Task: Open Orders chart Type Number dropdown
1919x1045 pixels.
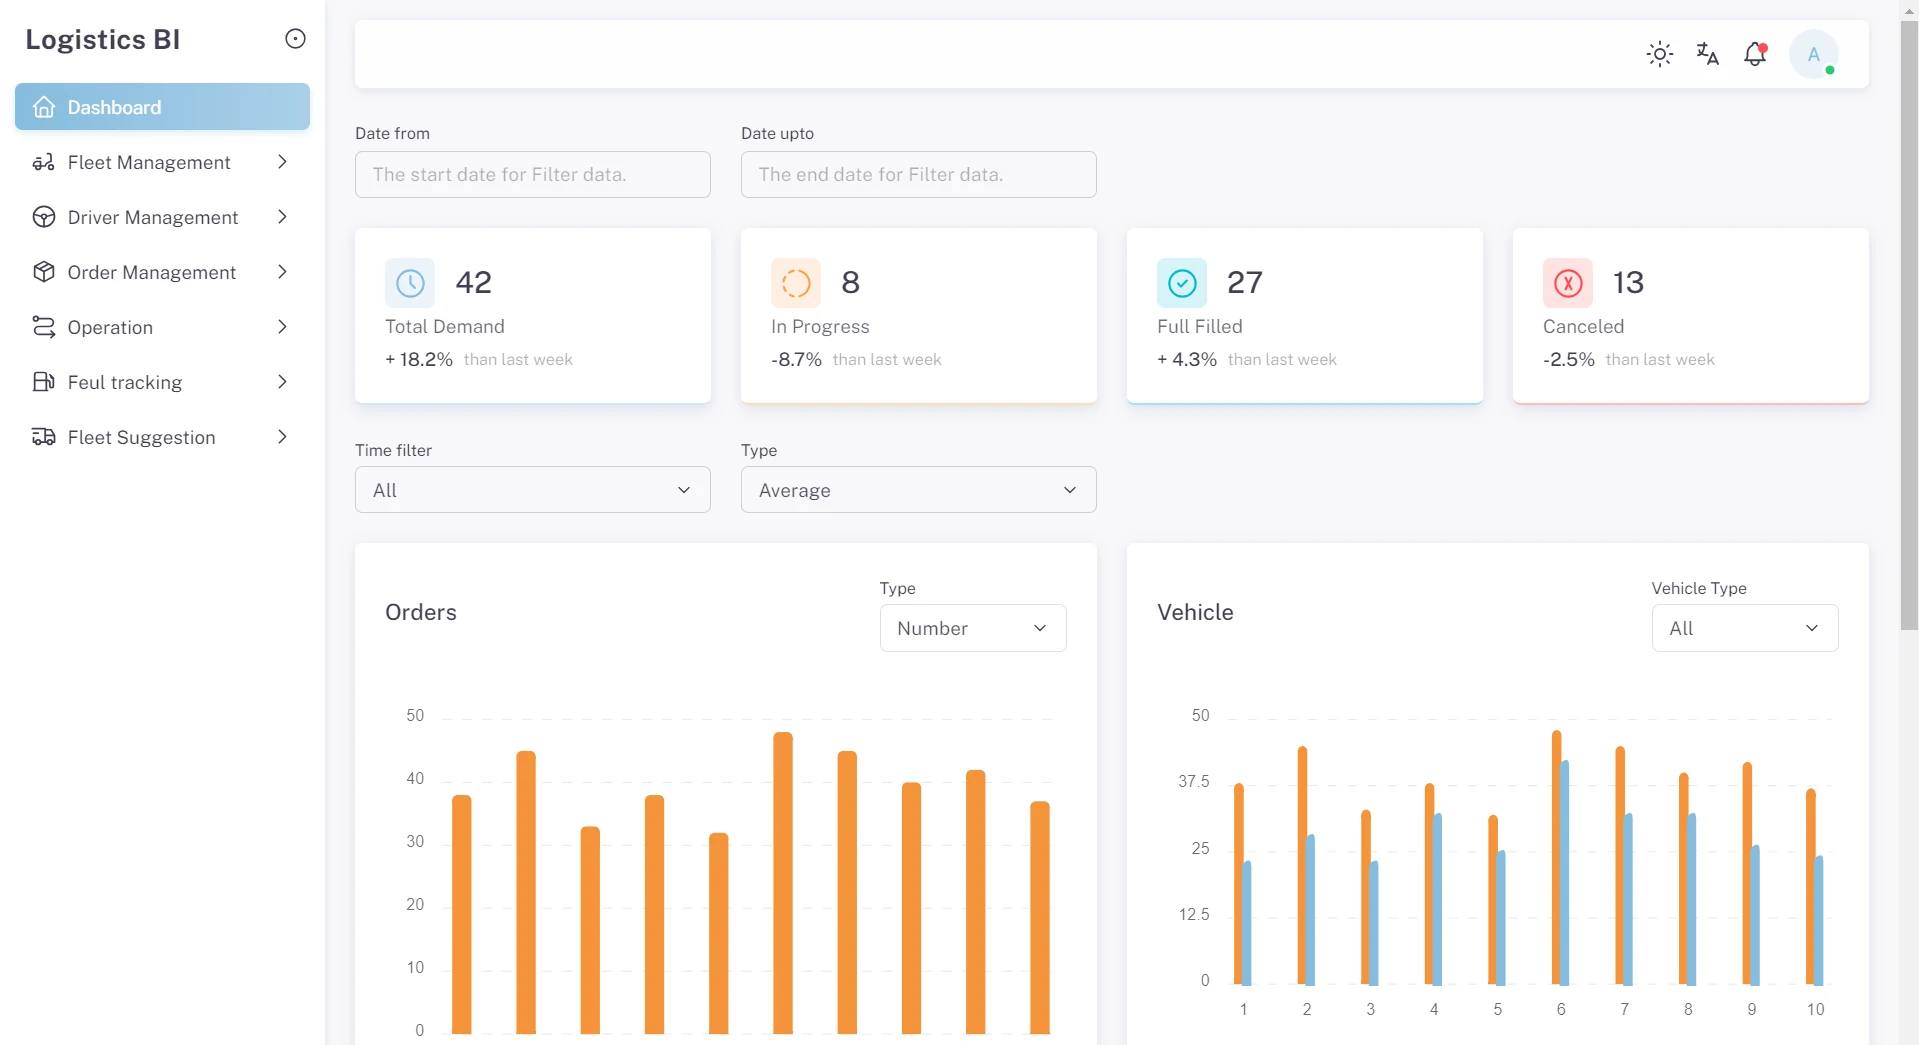Action: 973,628
